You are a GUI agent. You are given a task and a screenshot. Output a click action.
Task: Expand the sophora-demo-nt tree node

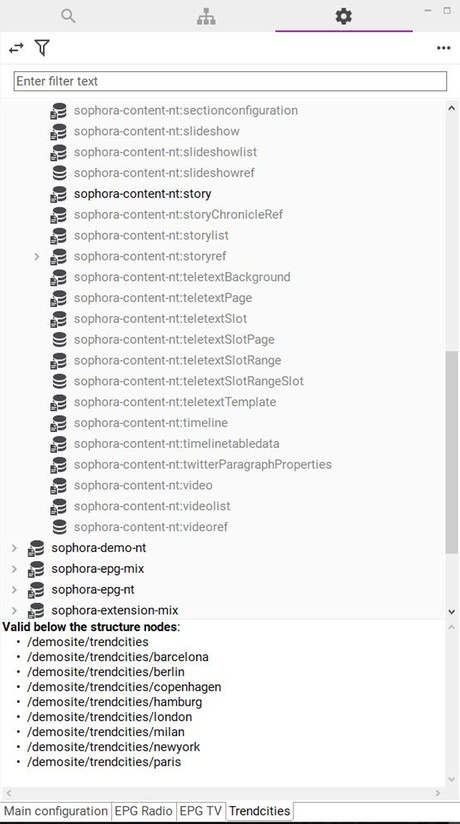[x=14, y=548]
